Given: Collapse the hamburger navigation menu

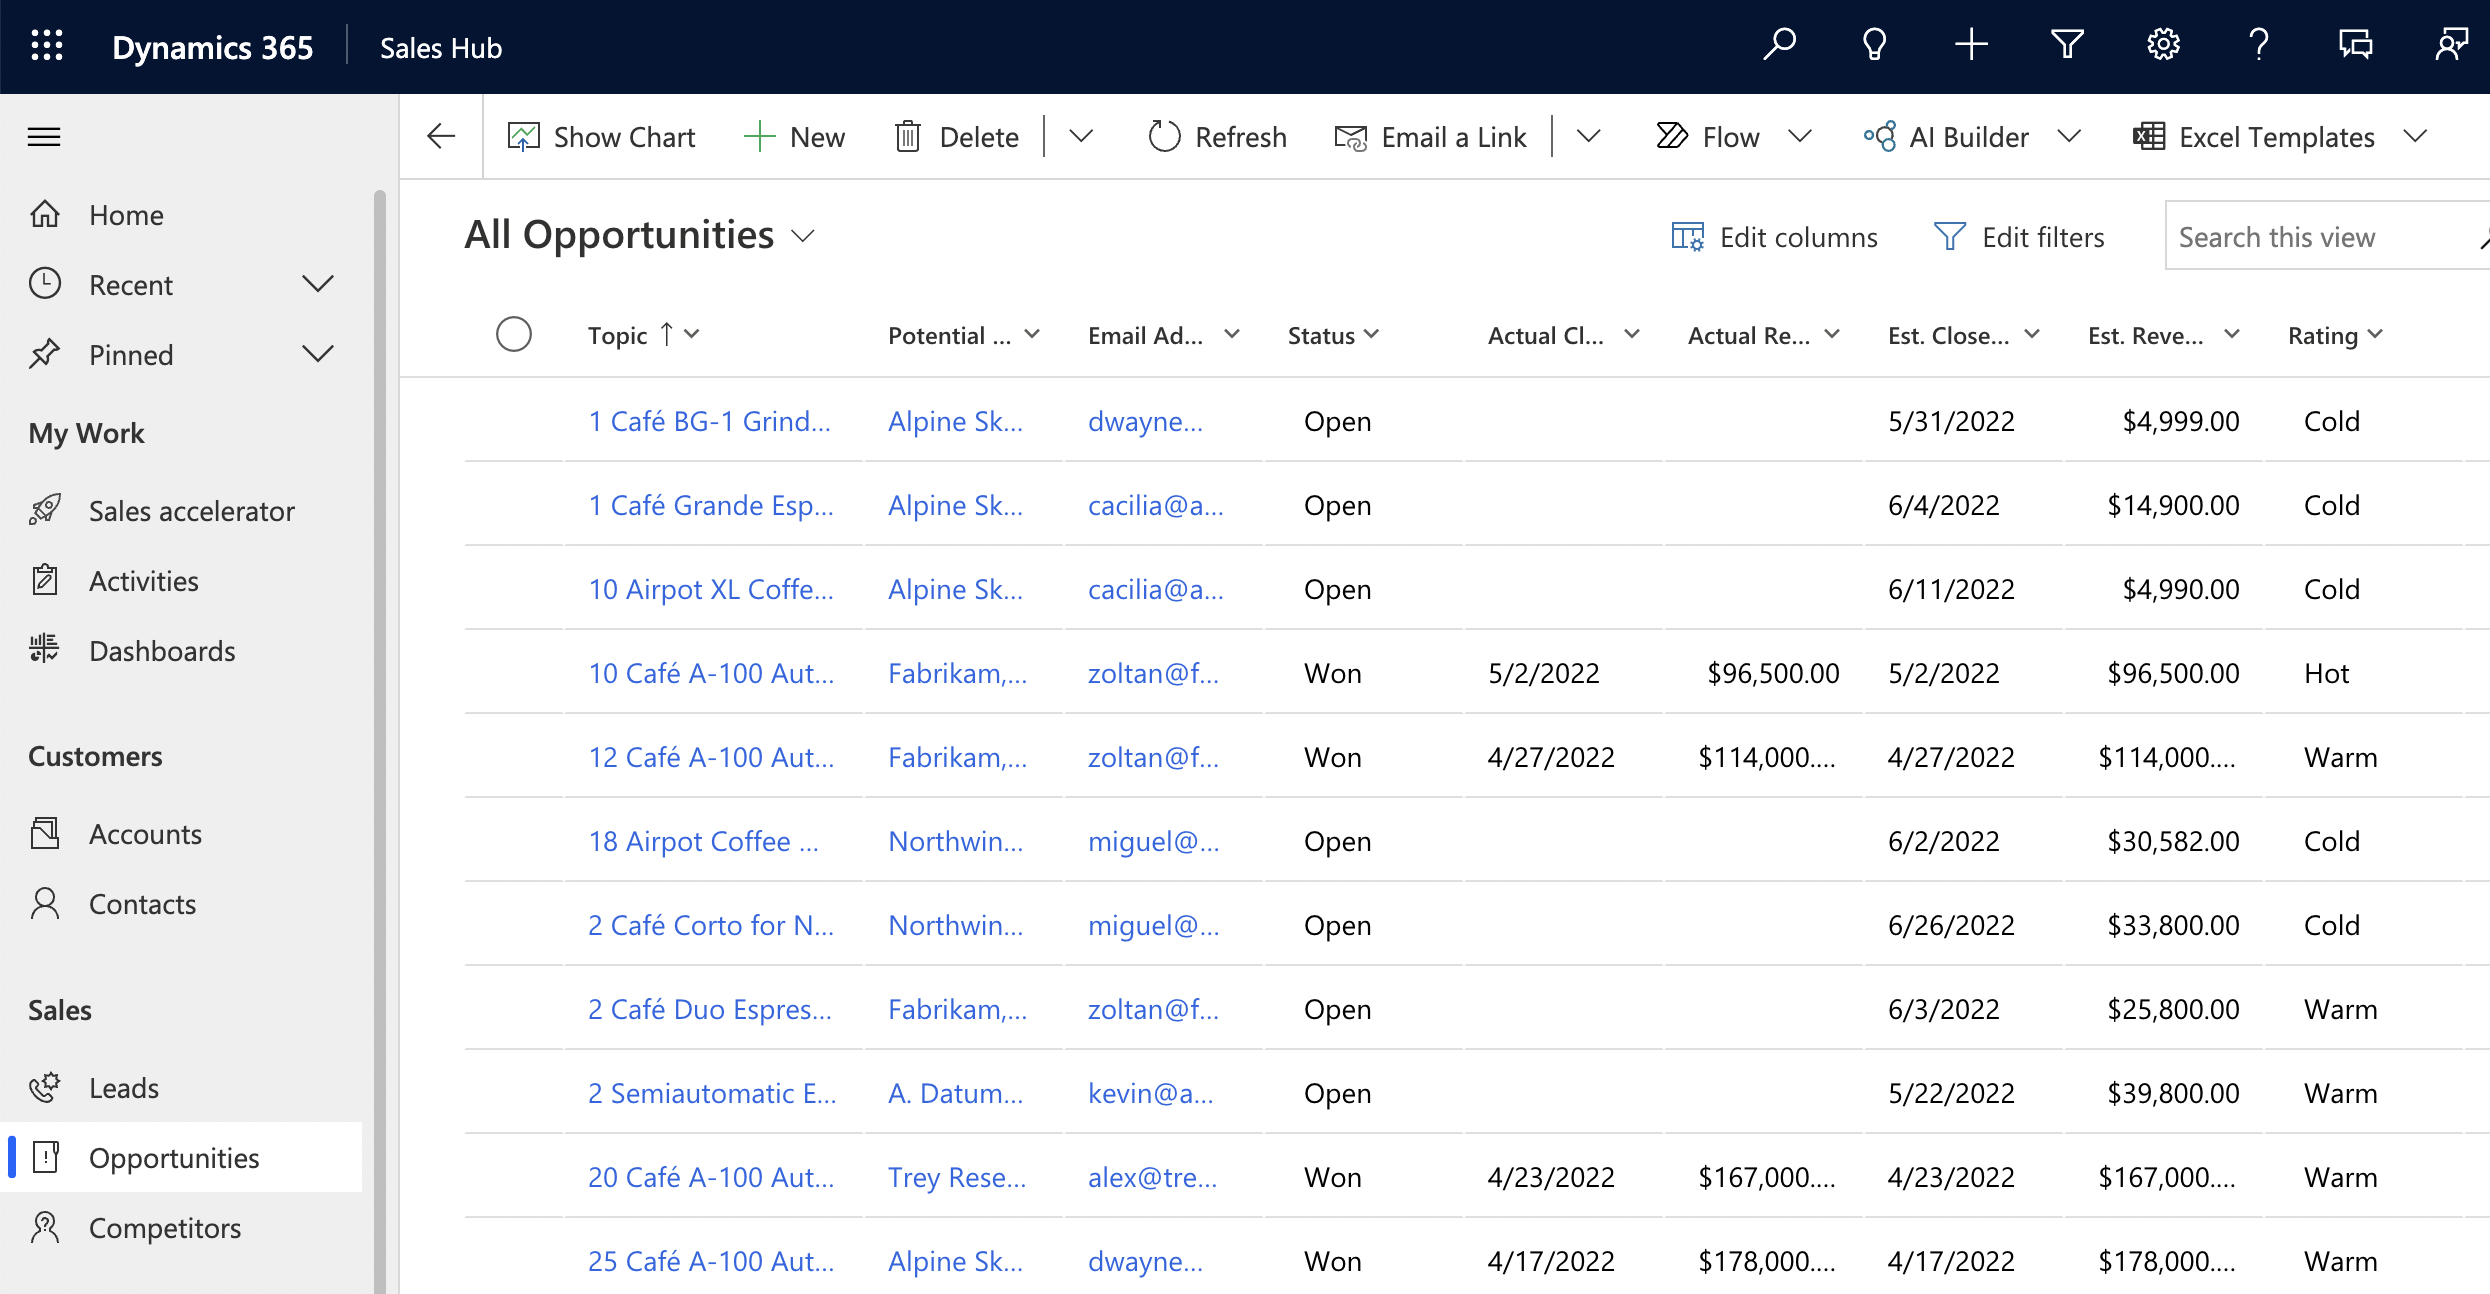Looking at the screenshot, I should (44, 137).
